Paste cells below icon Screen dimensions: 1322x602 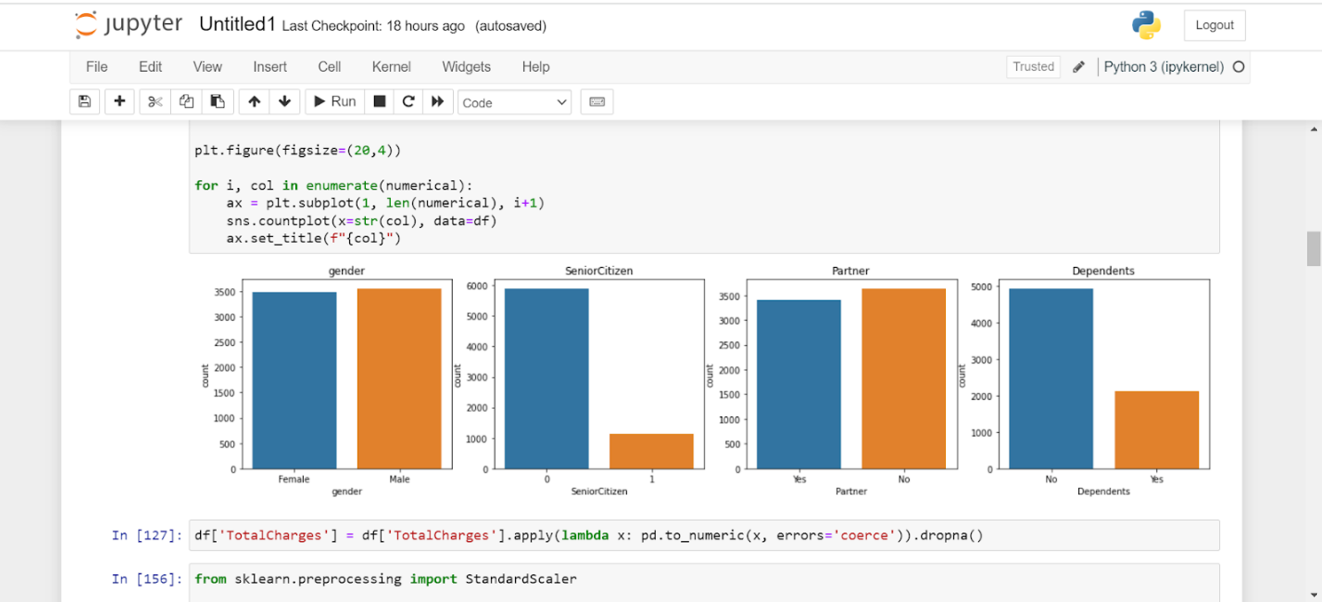click(216, 102)
